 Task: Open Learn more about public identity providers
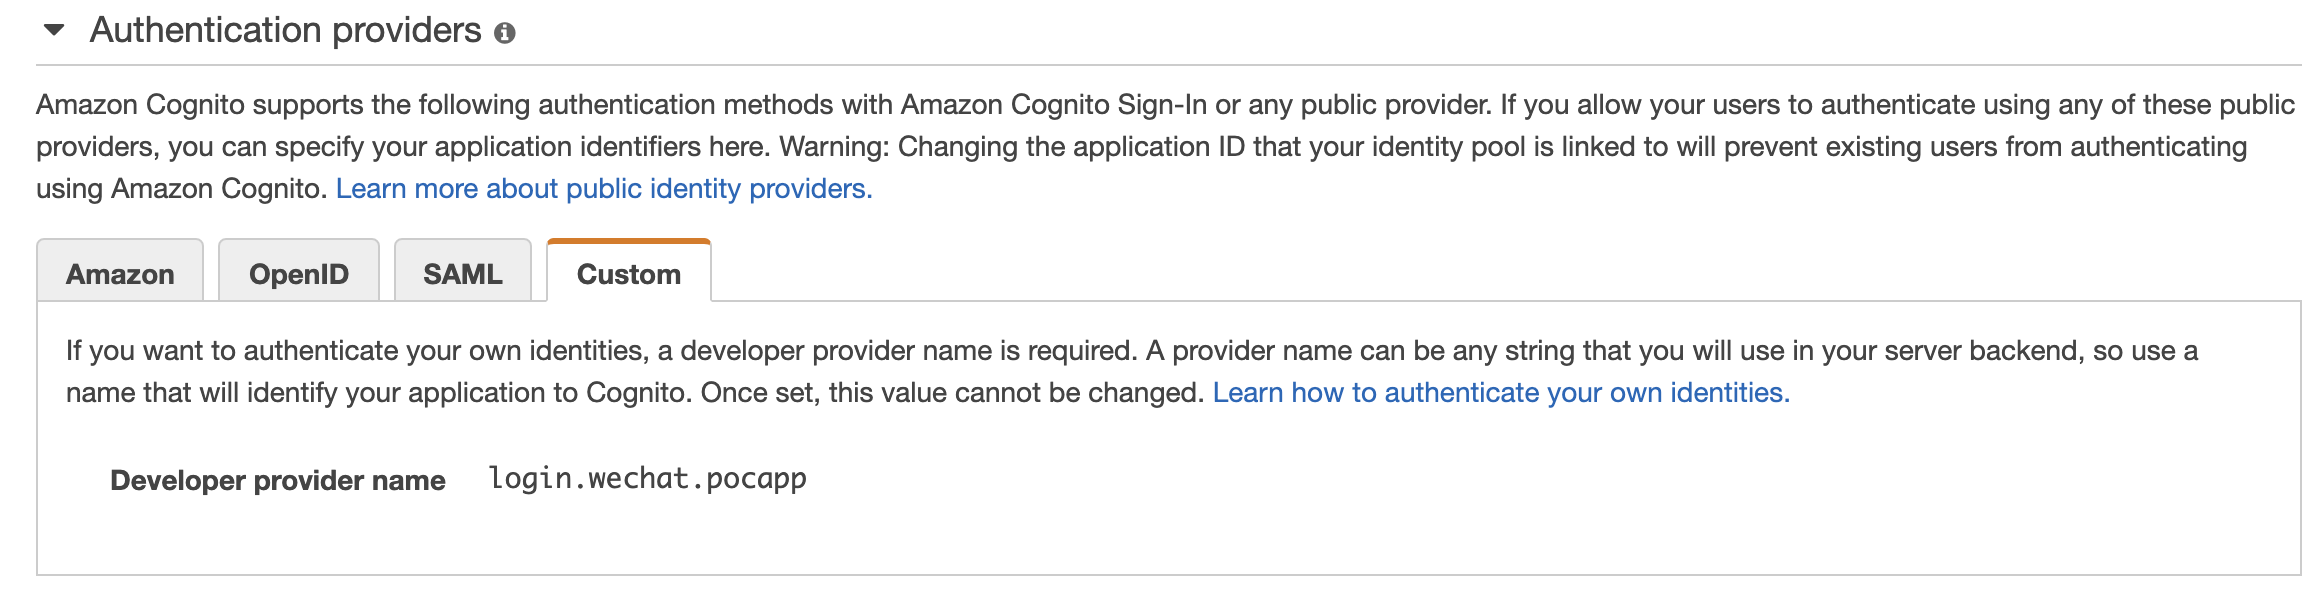point(604,189)
